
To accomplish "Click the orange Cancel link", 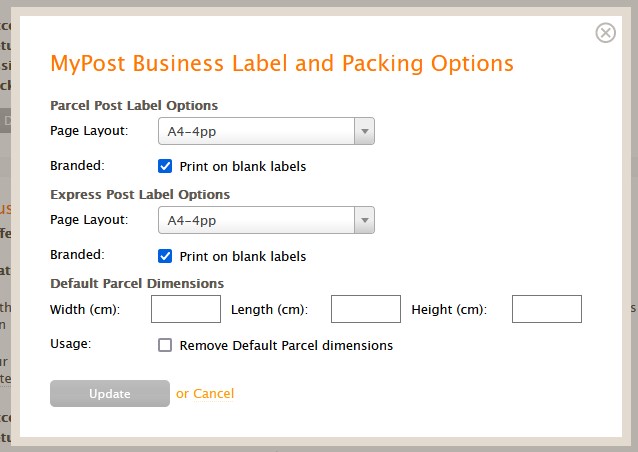I will [214, 393].
